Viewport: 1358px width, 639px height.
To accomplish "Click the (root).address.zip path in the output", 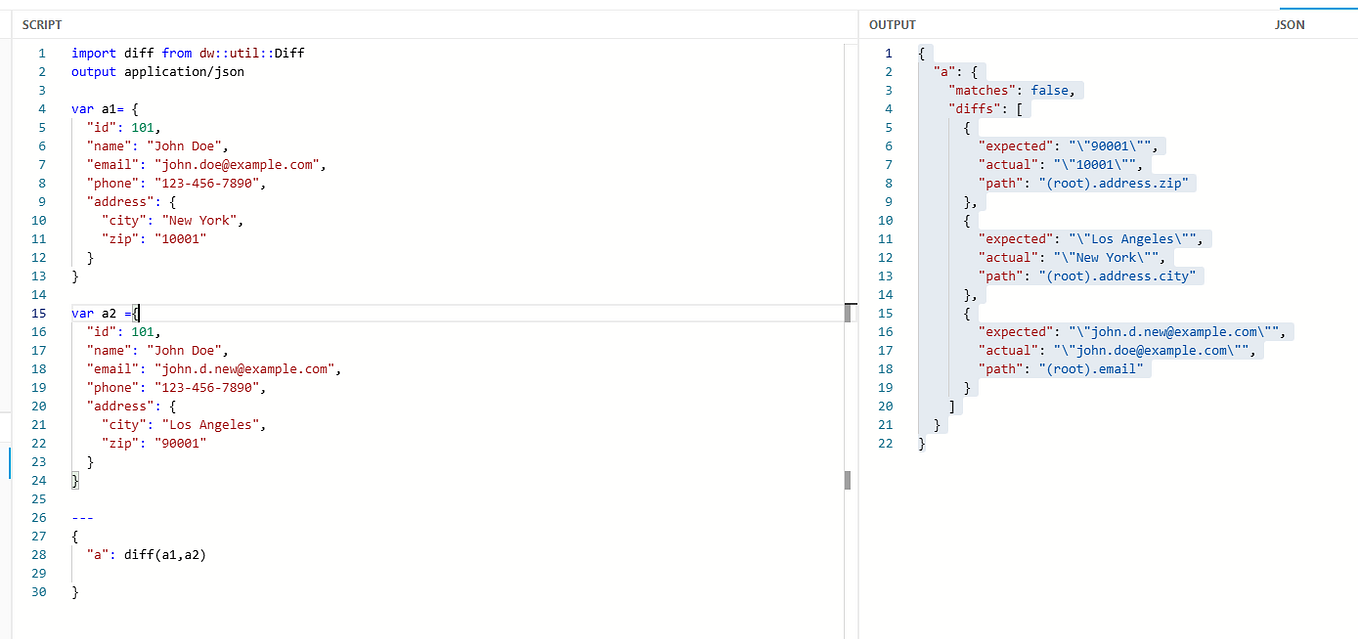I will (x=1113, y=182).
